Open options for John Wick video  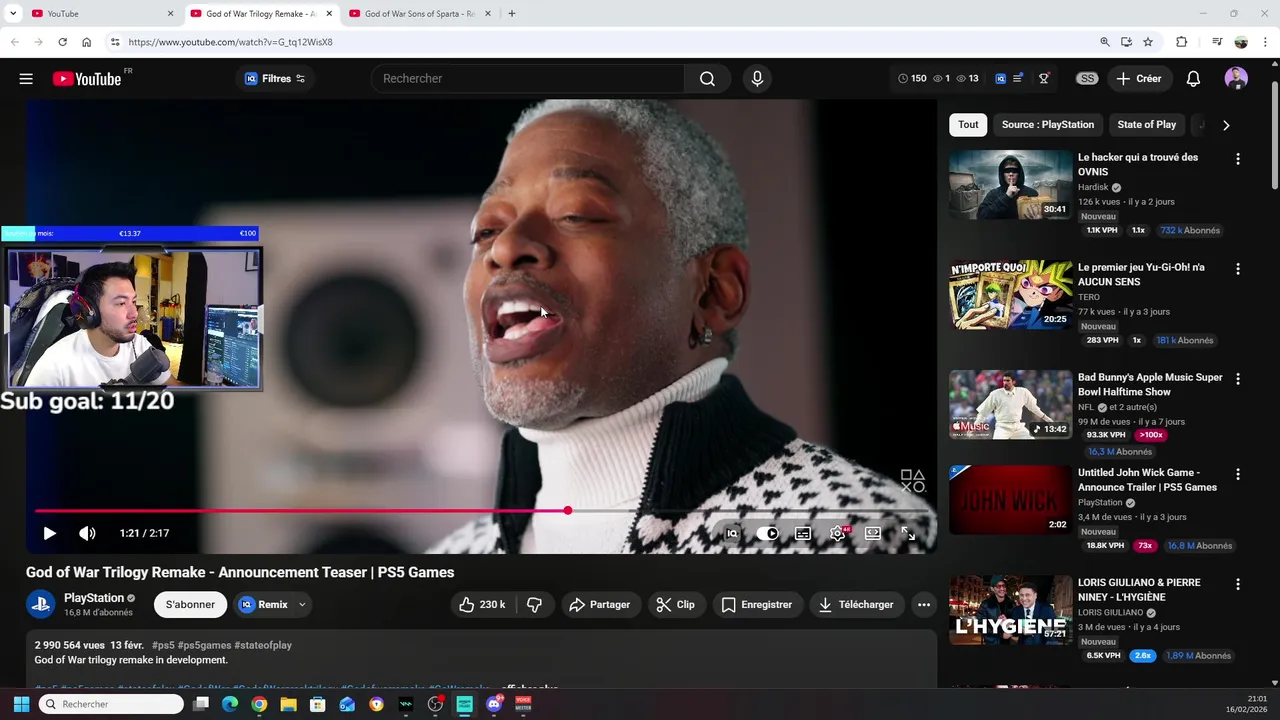coord(1238,474)
